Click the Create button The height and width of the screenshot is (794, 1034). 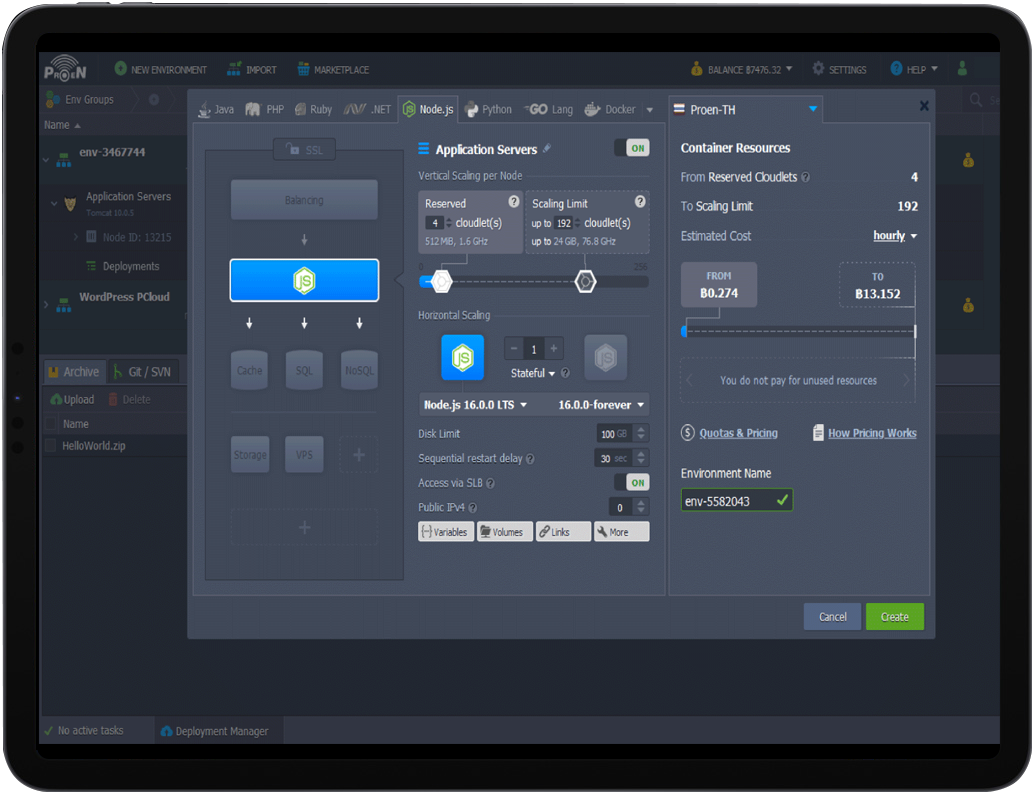(x=894, y=617)
